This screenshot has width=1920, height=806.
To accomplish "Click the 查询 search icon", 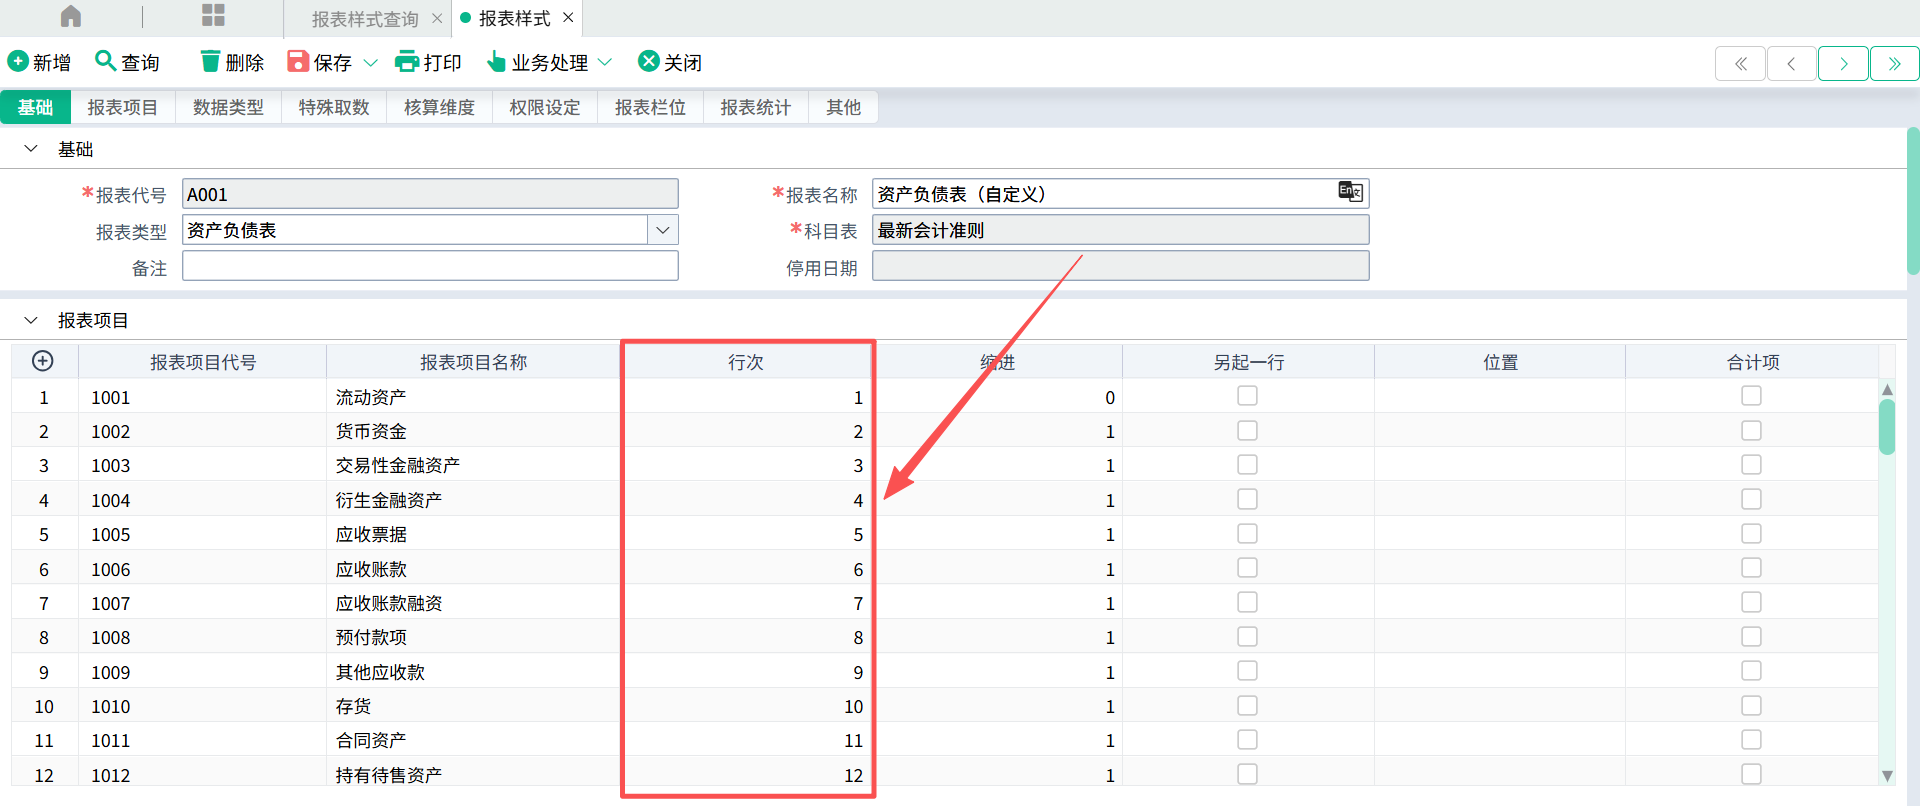I will click(105, 61).
